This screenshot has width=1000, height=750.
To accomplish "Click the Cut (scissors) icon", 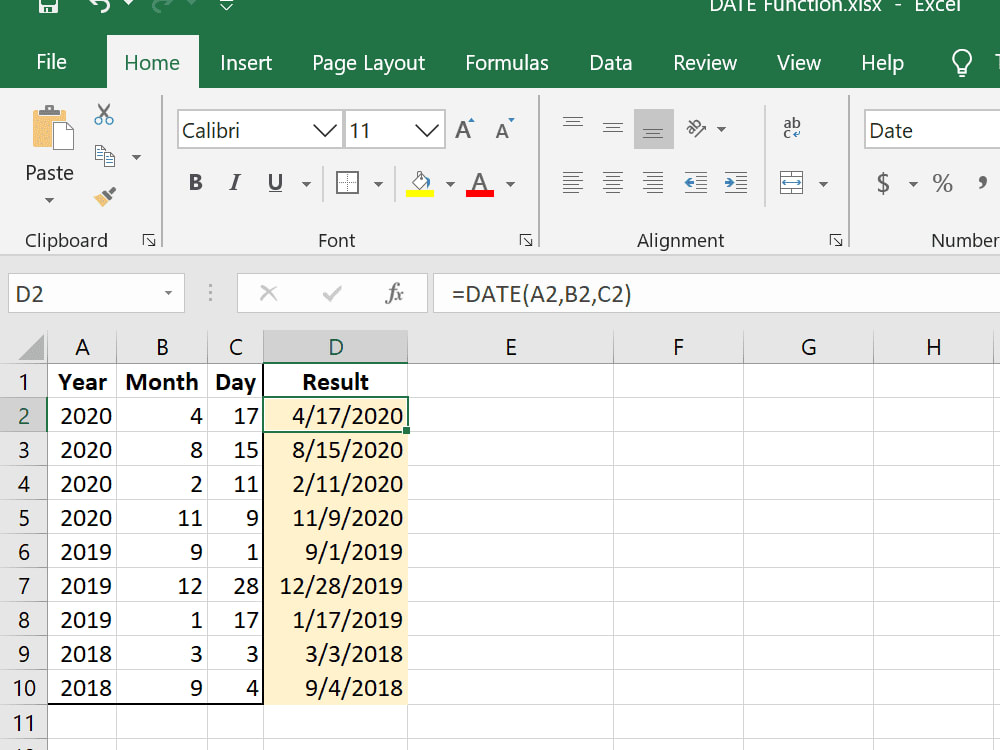I will click(103, 116).
